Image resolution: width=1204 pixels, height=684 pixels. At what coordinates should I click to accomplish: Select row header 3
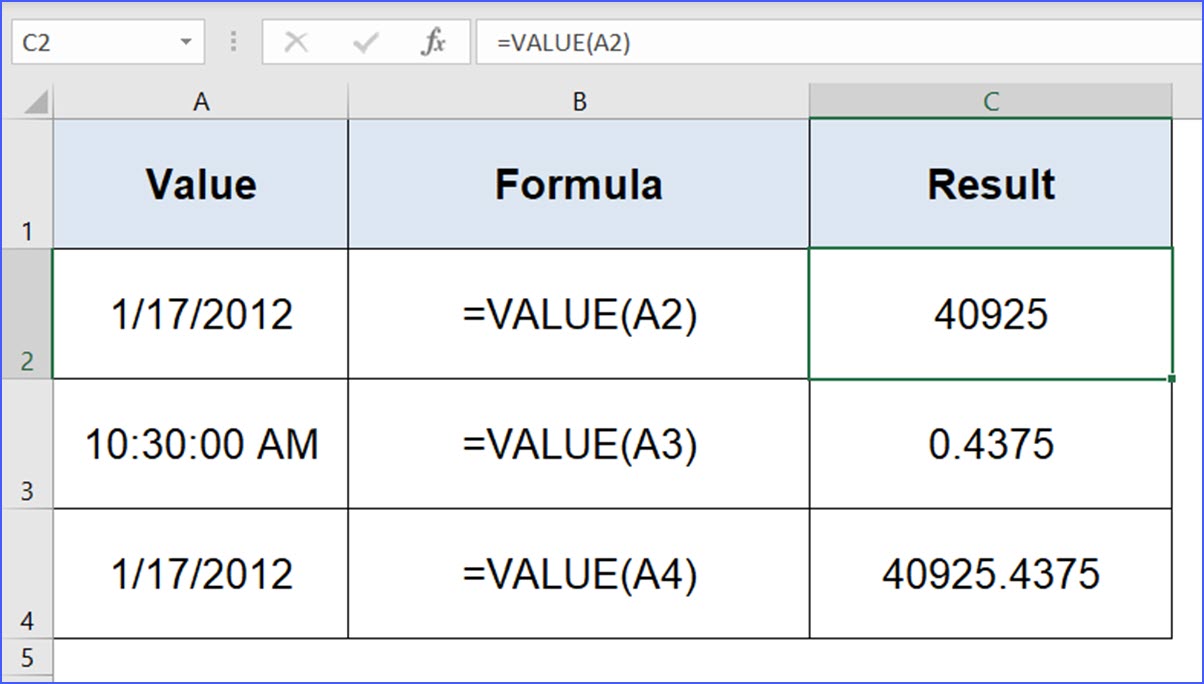pyautogui.click(x=27, y=442)
